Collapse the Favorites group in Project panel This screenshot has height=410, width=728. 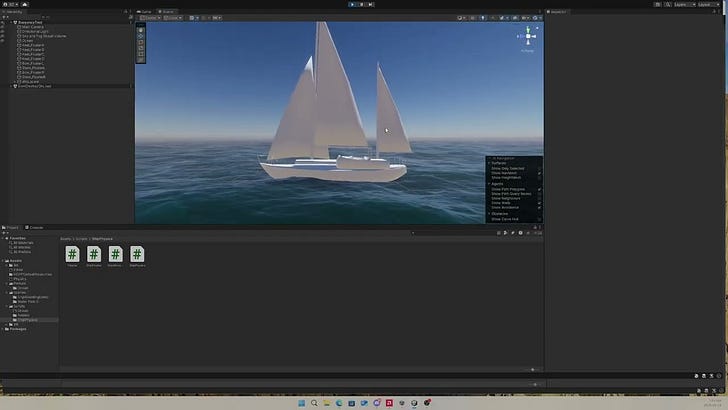coord(3,238)
